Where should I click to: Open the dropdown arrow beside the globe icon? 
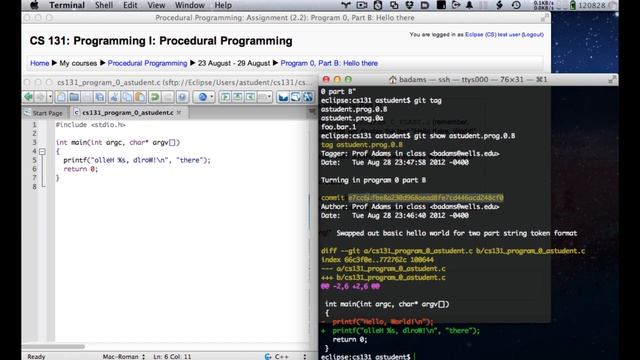click(x=211, y=97)
